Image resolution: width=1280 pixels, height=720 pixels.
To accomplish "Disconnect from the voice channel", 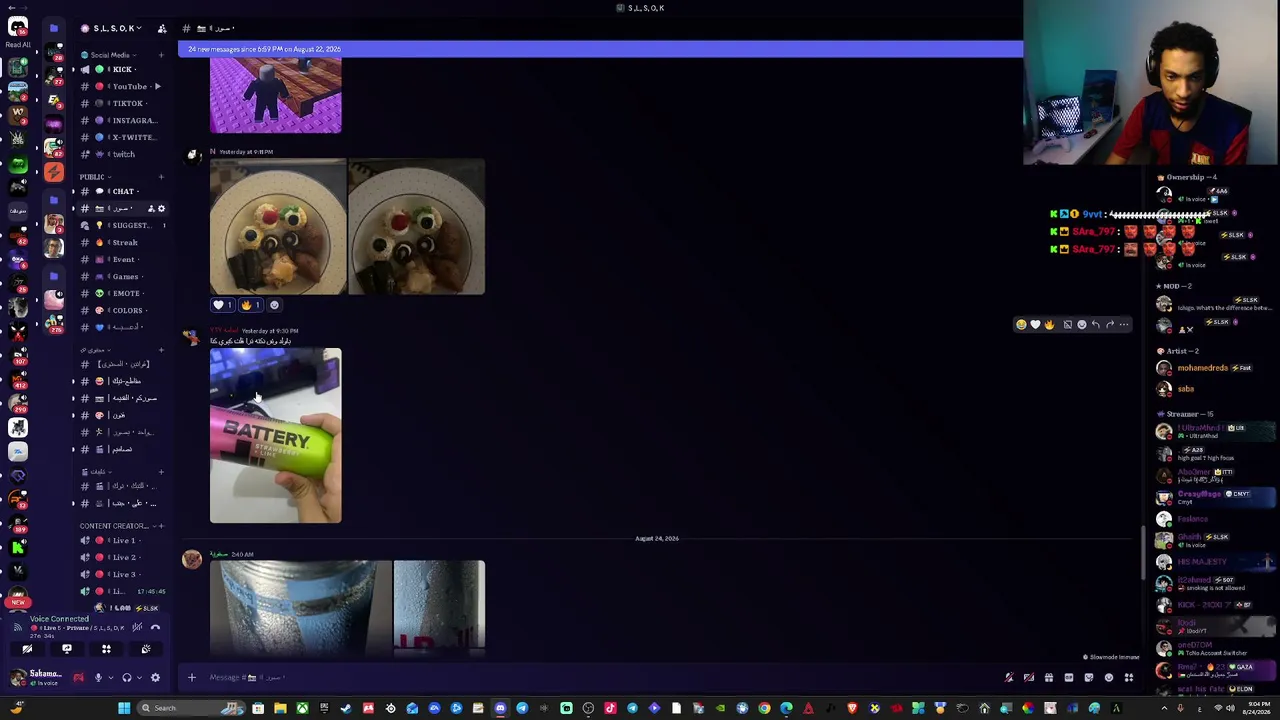I will click(x=155, y=627).
